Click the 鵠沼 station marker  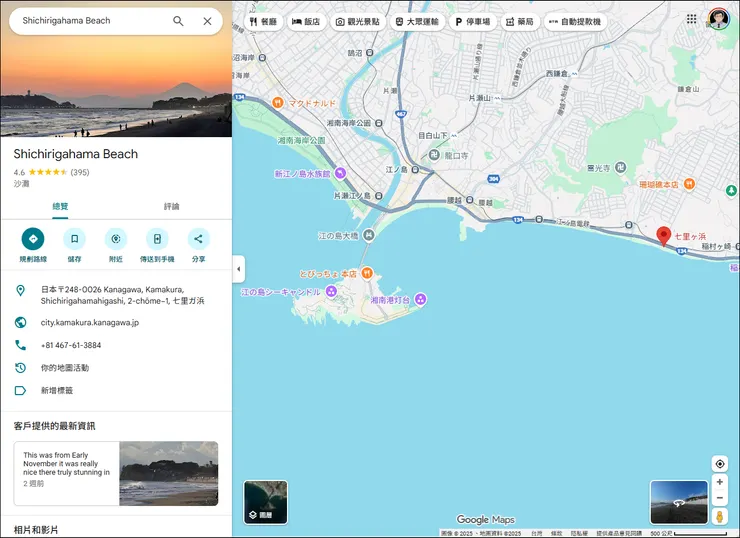[x=370, y=53]
